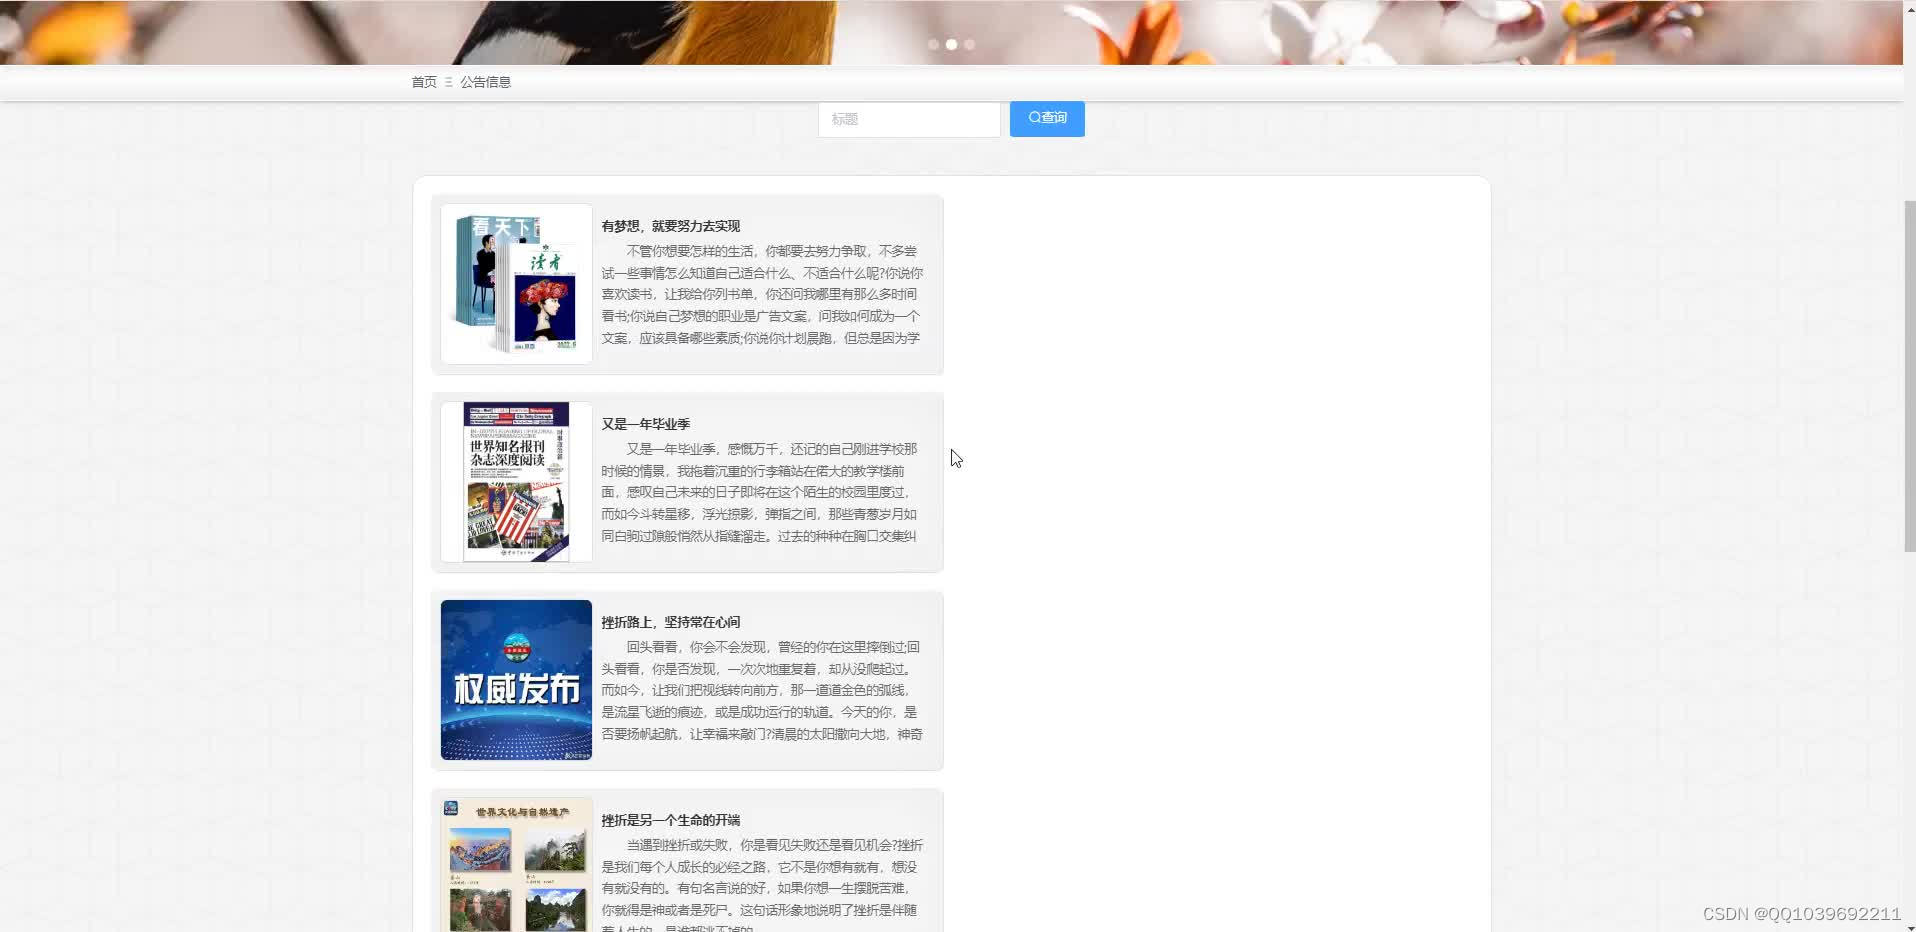Select the highlighted middle carousel dot
This screenshot has height=932, width=1916.
click(x=952, y=44)
